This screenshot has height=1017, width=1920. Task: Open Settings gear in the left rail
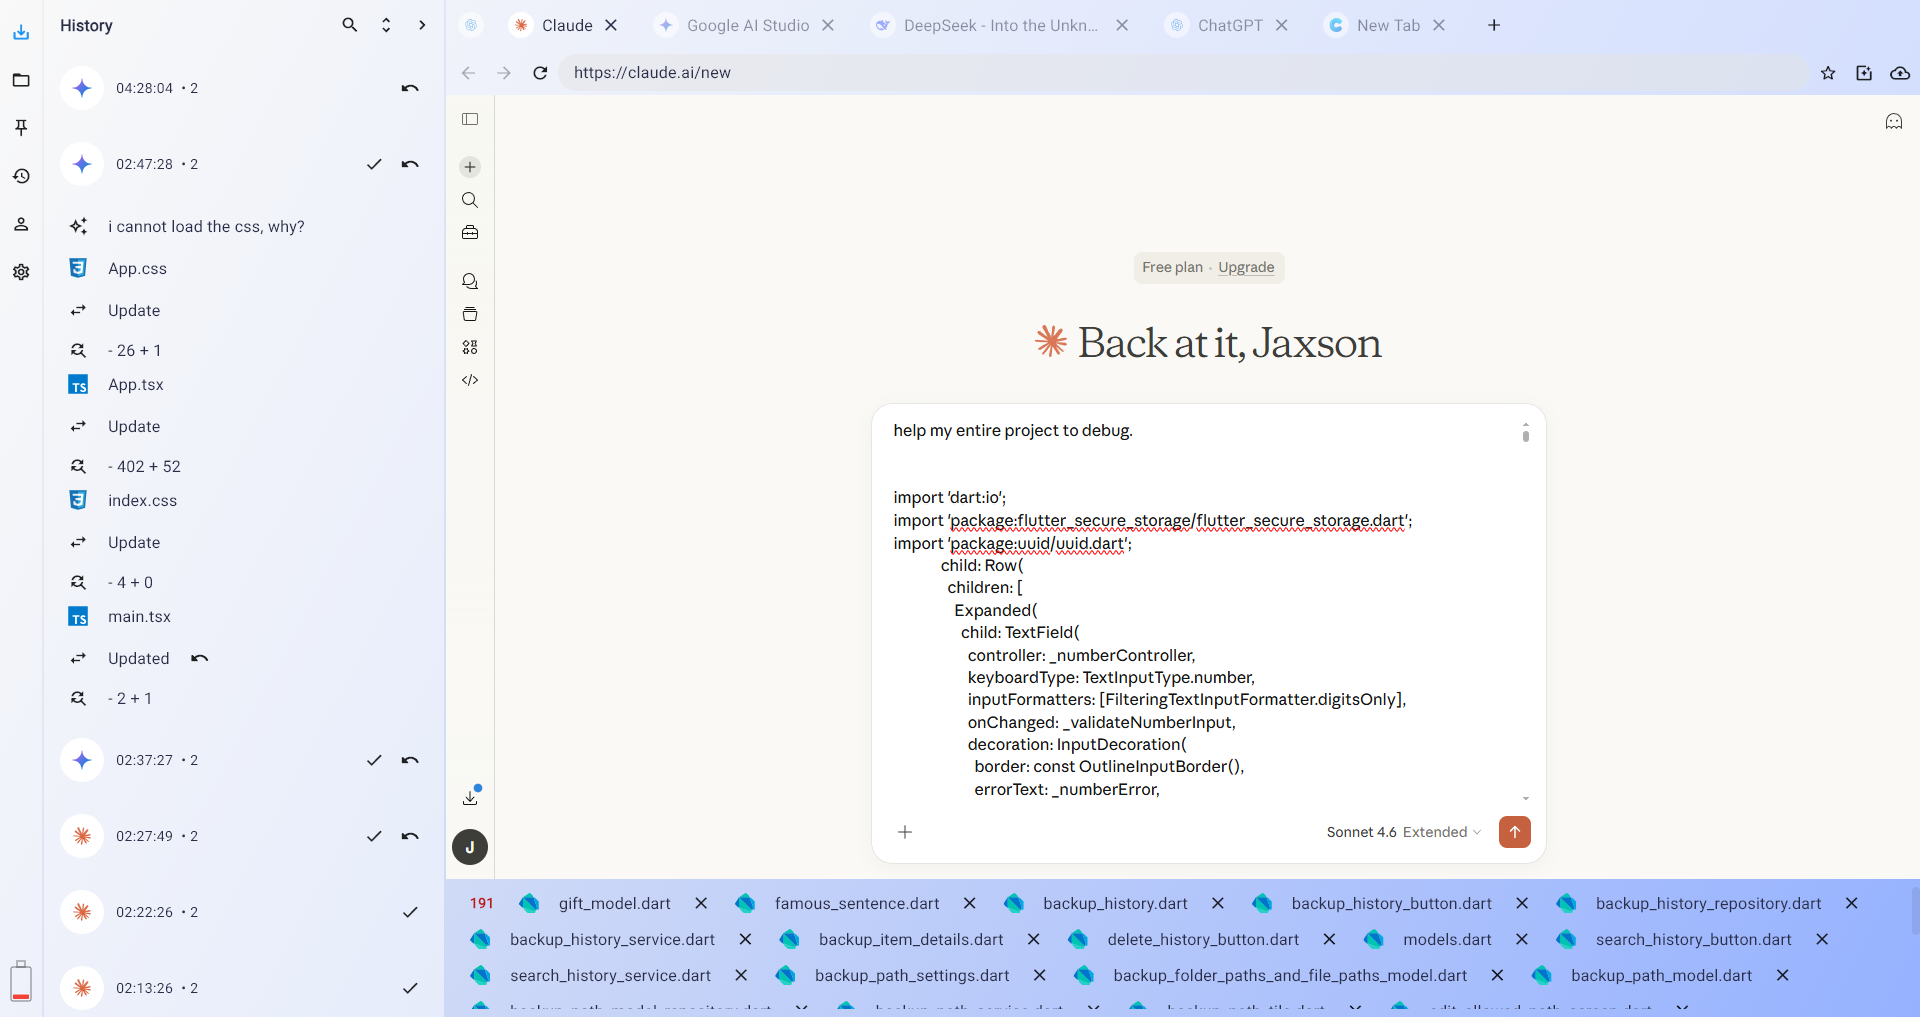21,272
